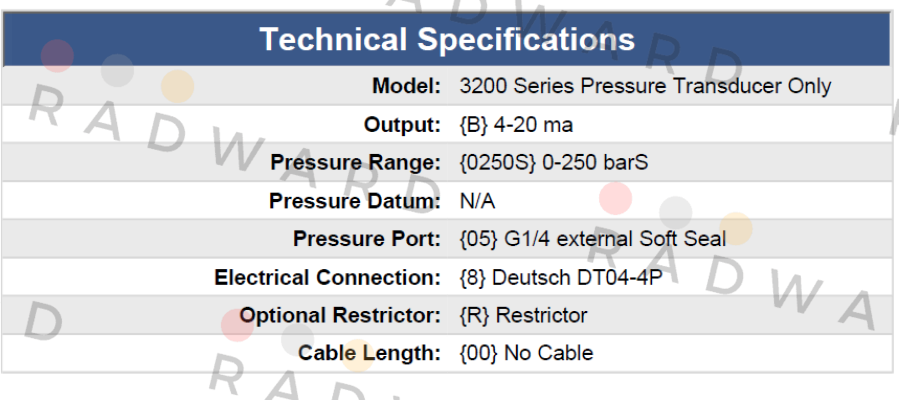Click the {R} Restrictor value
The height and width of the screenshot is (400, 899).
523,316
